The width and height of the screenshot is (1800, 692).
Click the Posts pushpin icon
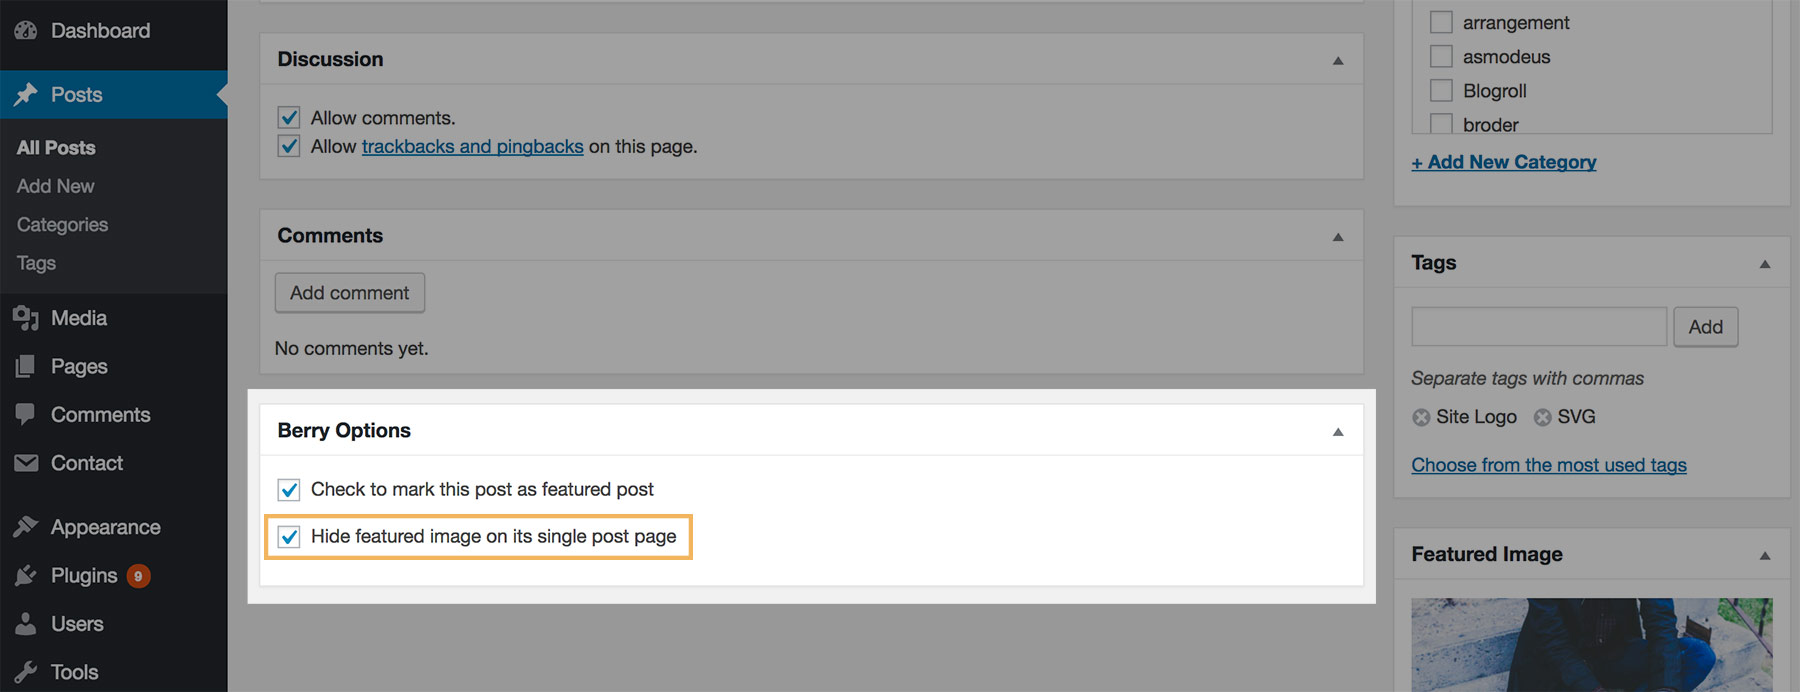(26, 95)
